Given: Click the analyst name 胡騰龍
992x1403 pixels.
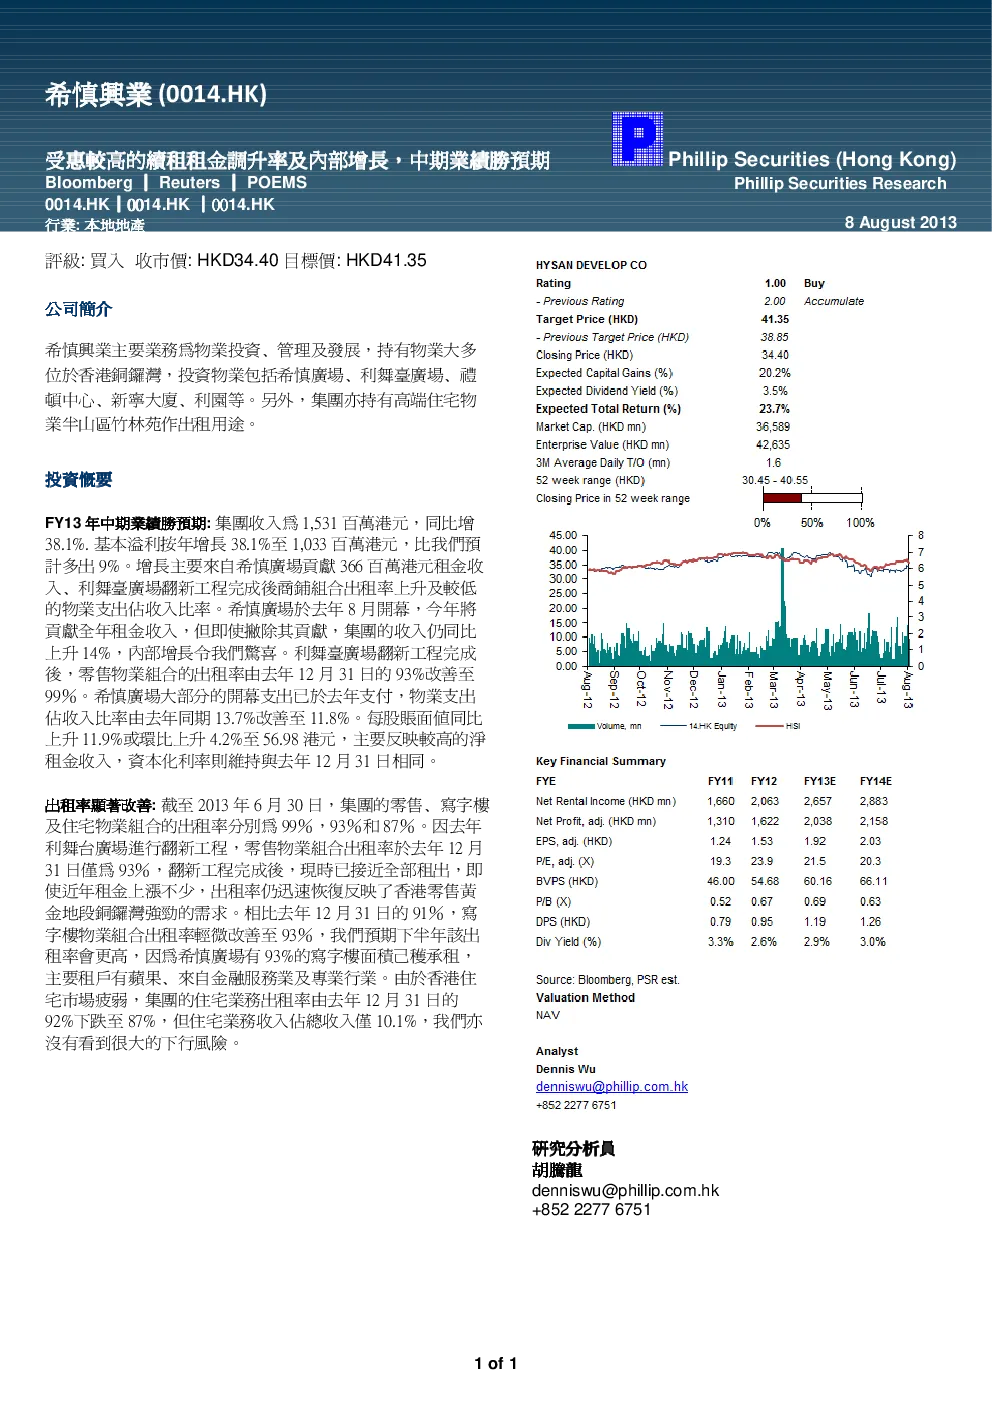Looking at the screenshot, I should click(557, 1169).
